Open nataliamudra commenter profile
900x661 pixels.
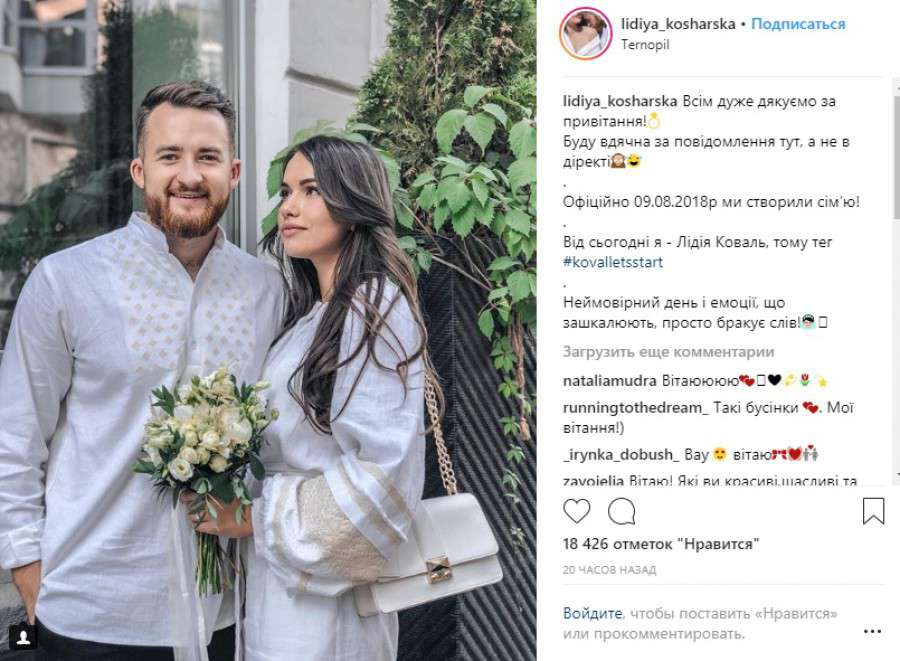[610, 381]
